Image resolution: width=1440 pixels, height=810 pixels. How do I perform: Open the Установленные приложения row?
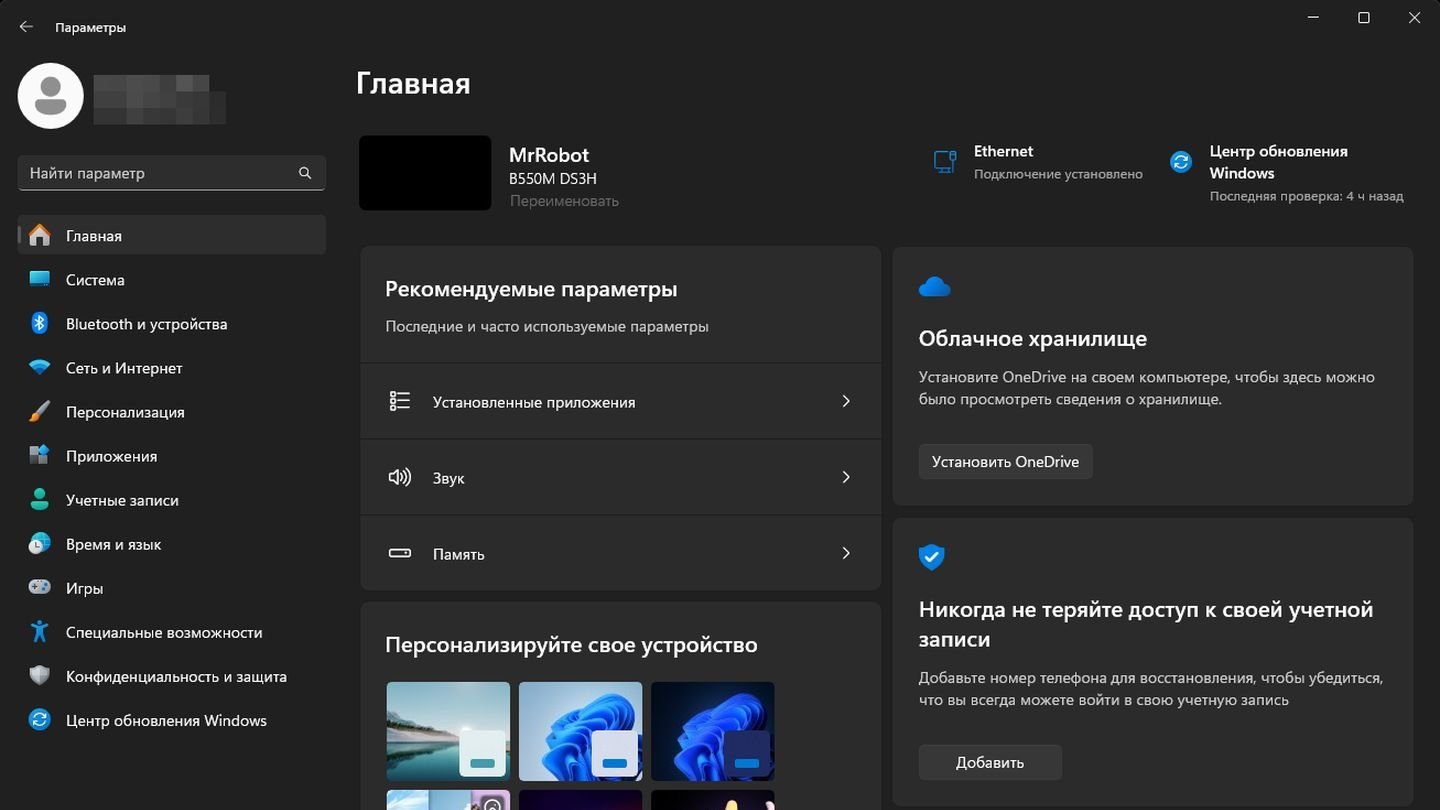[620, 401]
